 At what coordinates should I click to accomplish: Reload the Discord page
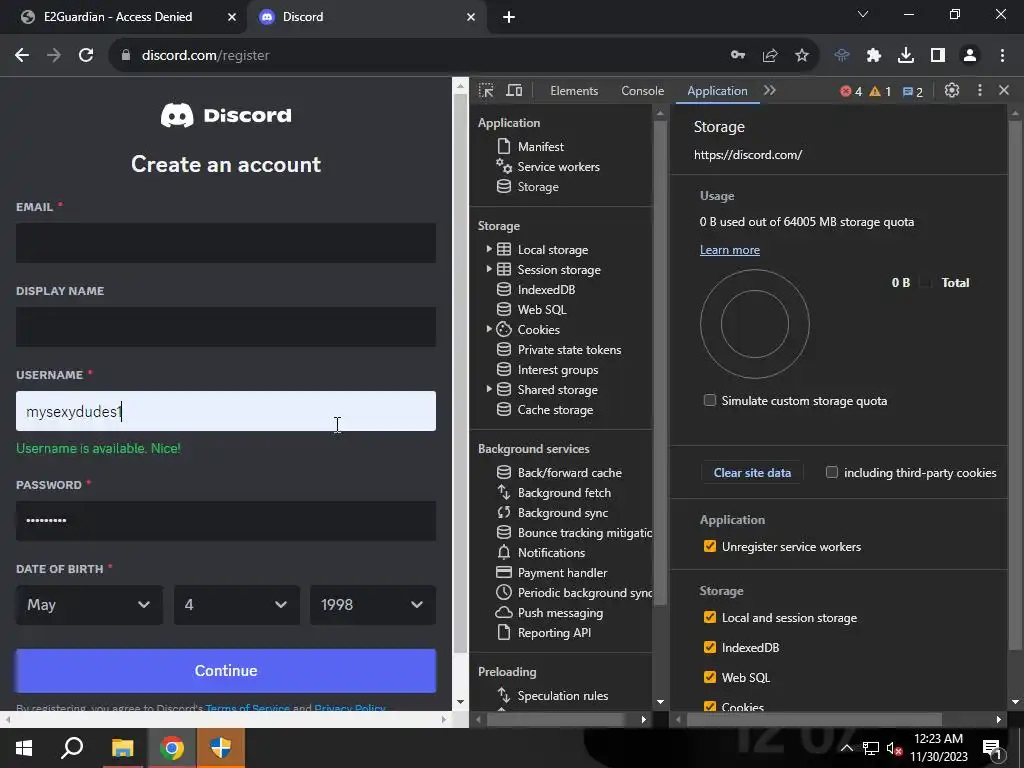(86, 56)
